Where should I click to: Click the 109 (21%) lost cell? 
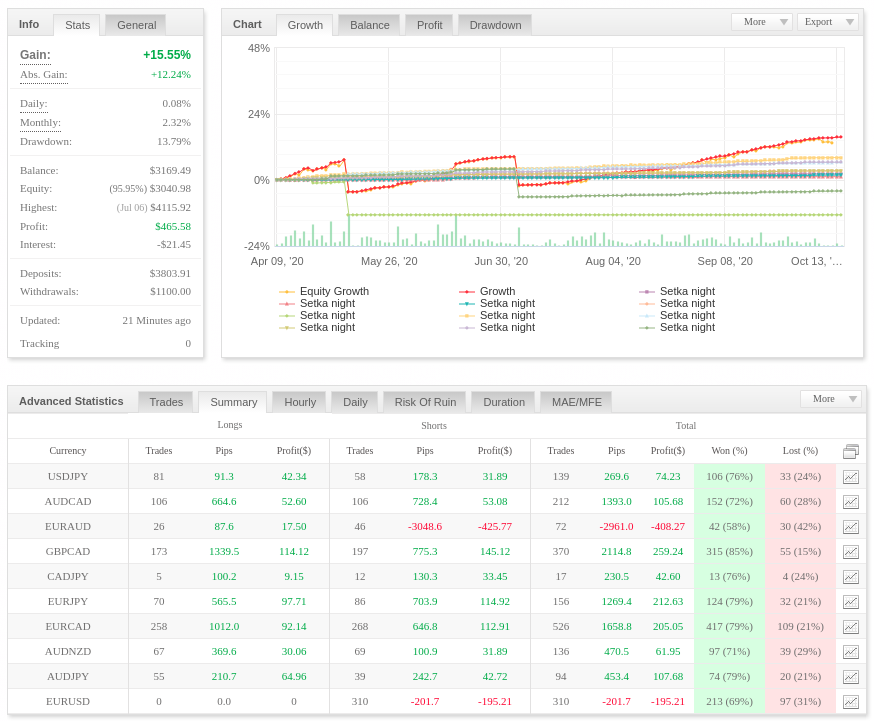[800, 627]
